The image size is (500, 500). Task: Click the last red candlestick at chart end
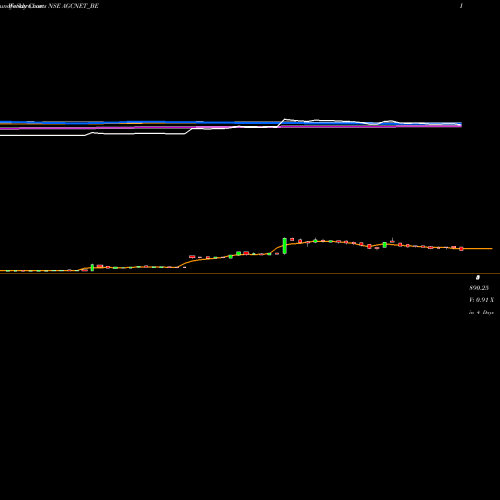tap(461, 249)
